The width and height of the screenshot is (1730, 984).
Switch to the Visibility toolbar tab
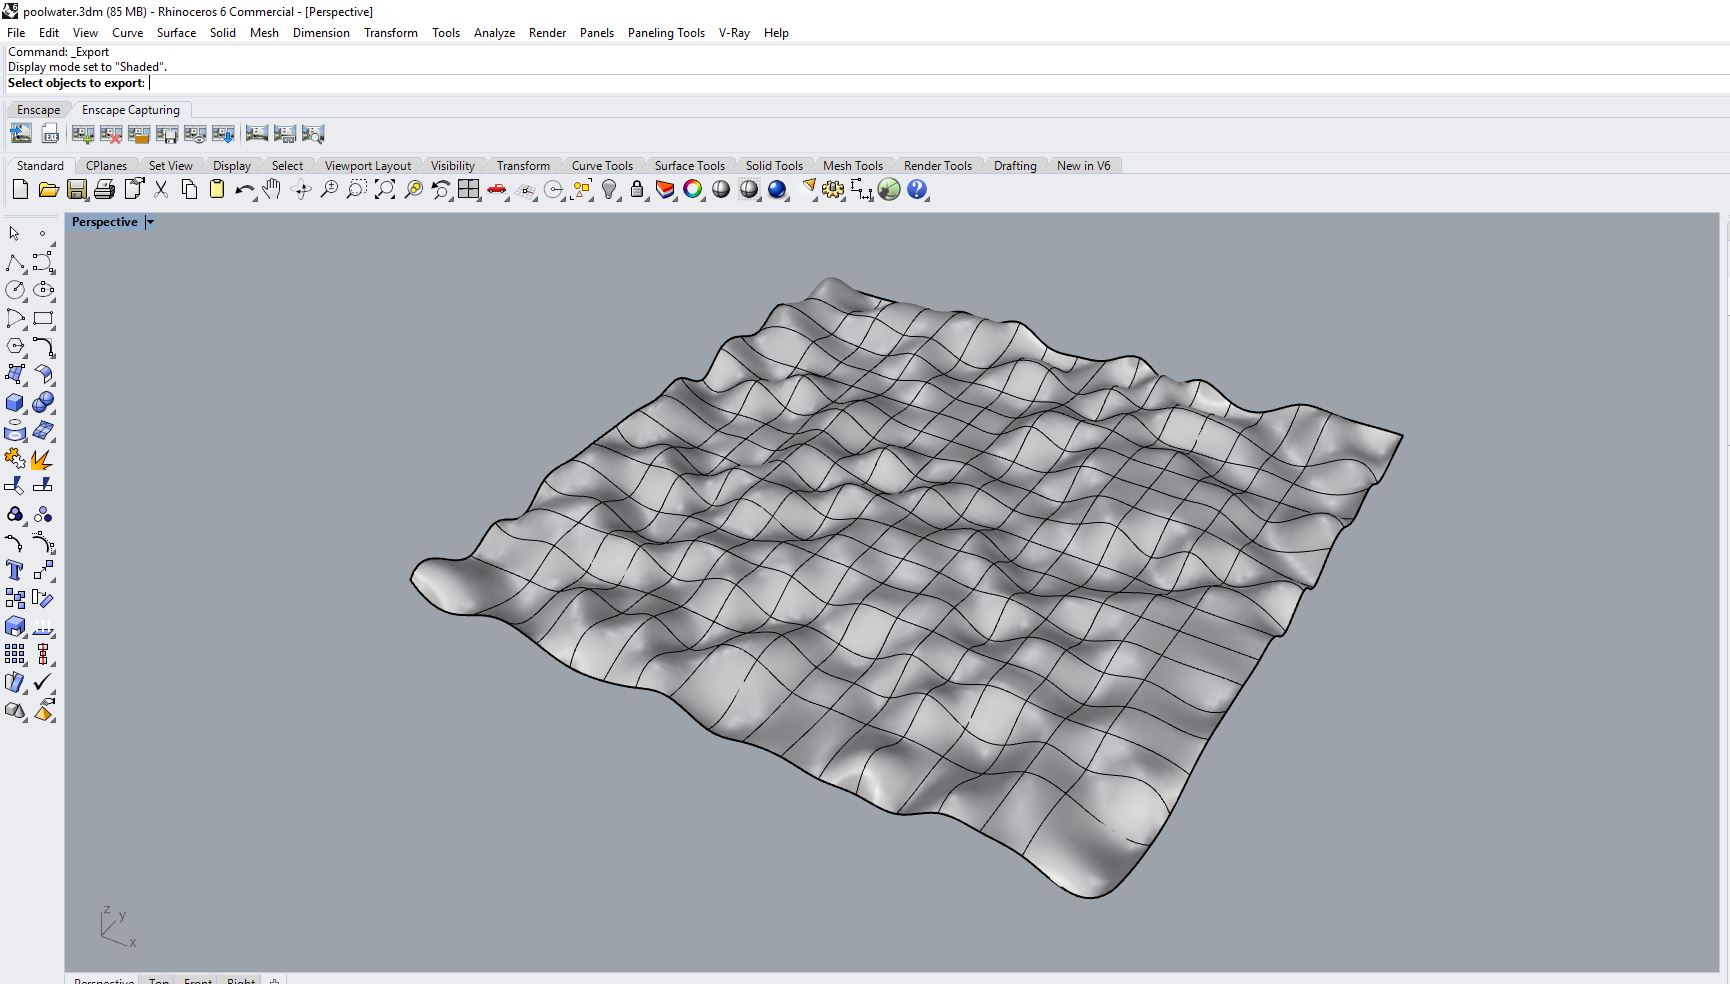click(x=453, y=166)
